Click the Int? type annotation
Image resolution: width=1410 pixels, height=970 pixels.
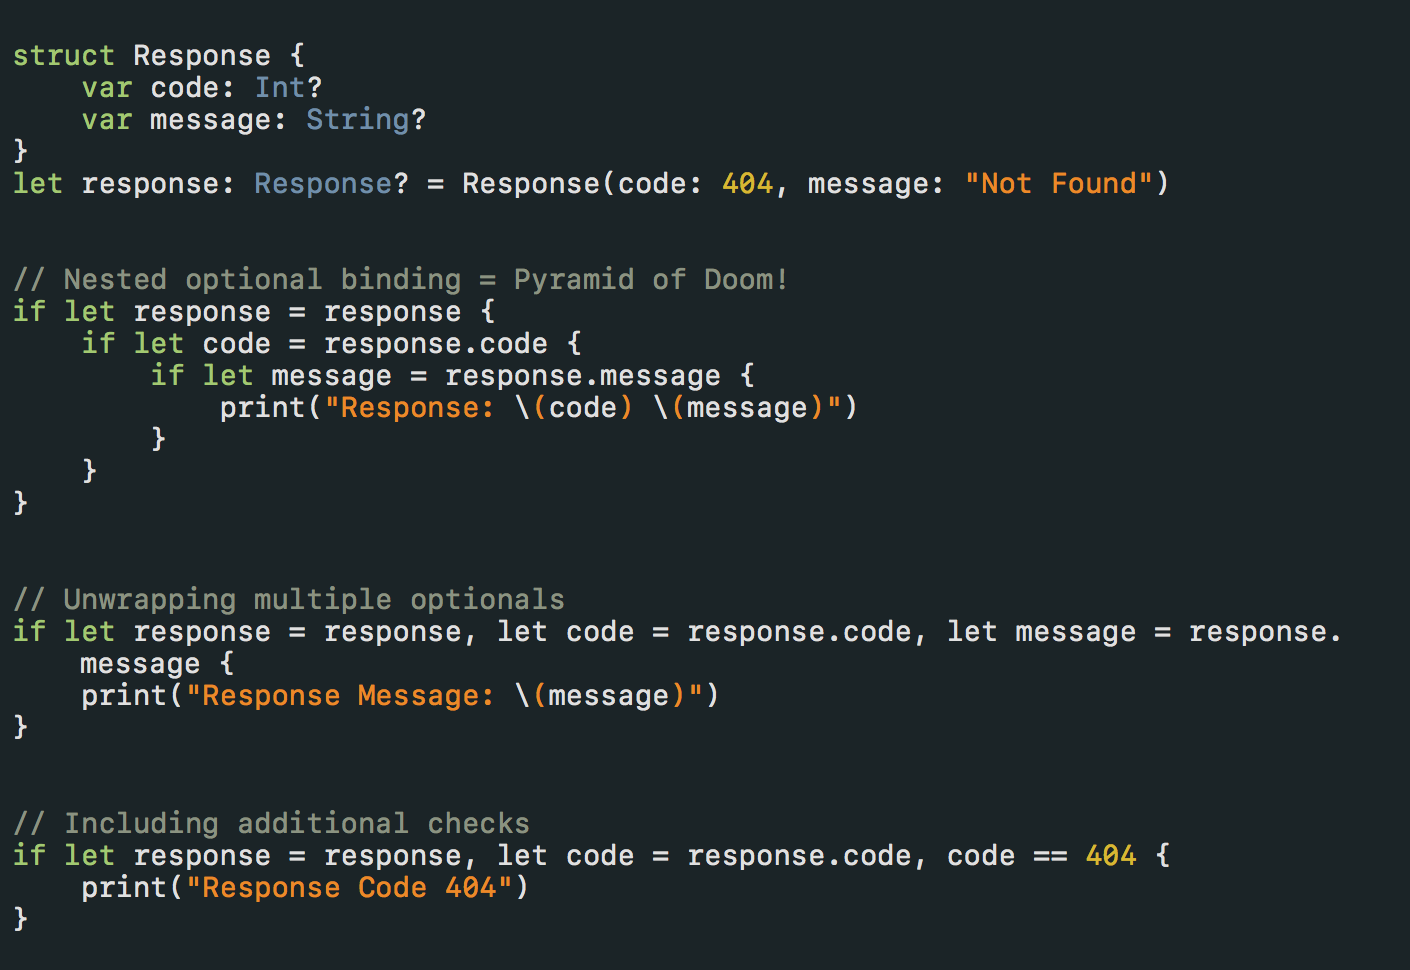[288, 88]
